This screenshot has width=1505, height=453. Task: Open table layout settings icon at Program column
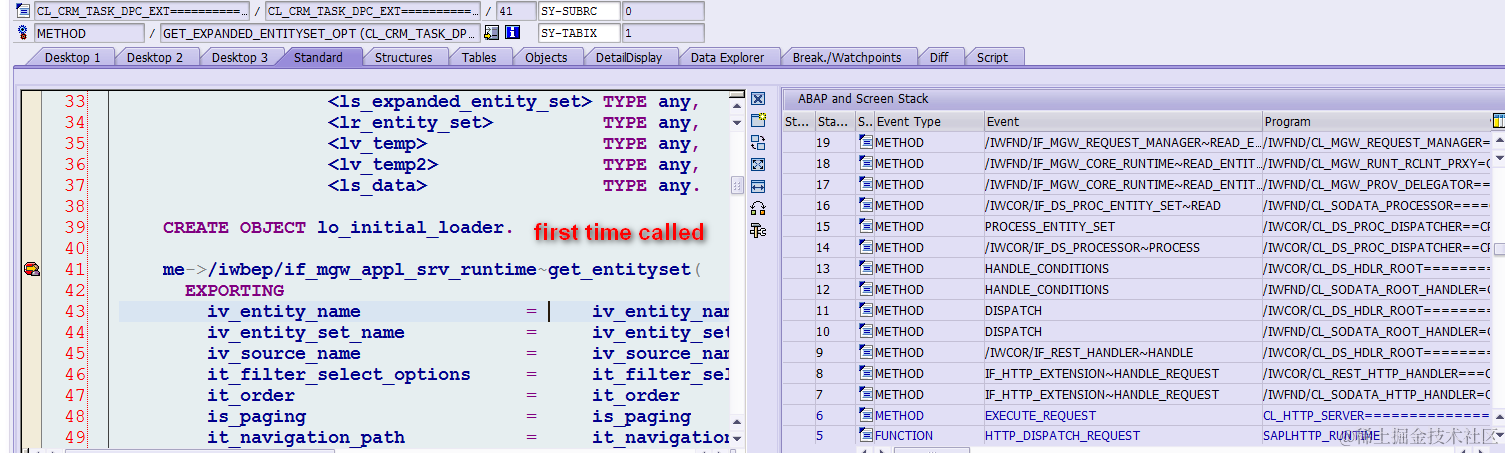1498,121
